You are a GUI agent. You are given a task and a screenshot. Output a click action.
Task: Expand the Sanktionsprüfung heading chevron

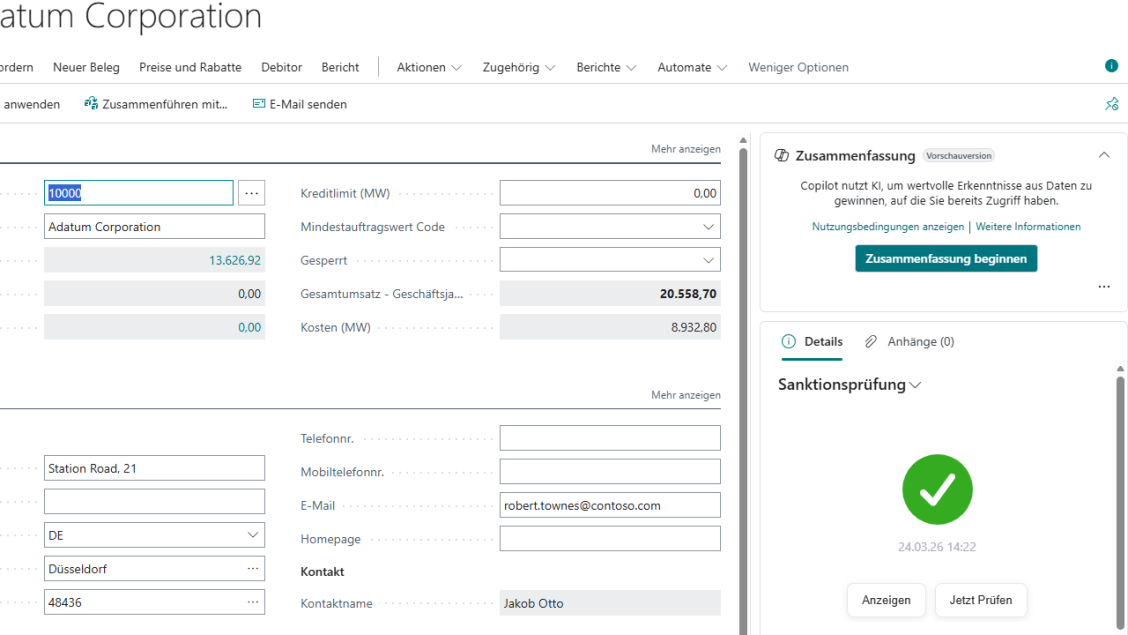click(915, 385)
